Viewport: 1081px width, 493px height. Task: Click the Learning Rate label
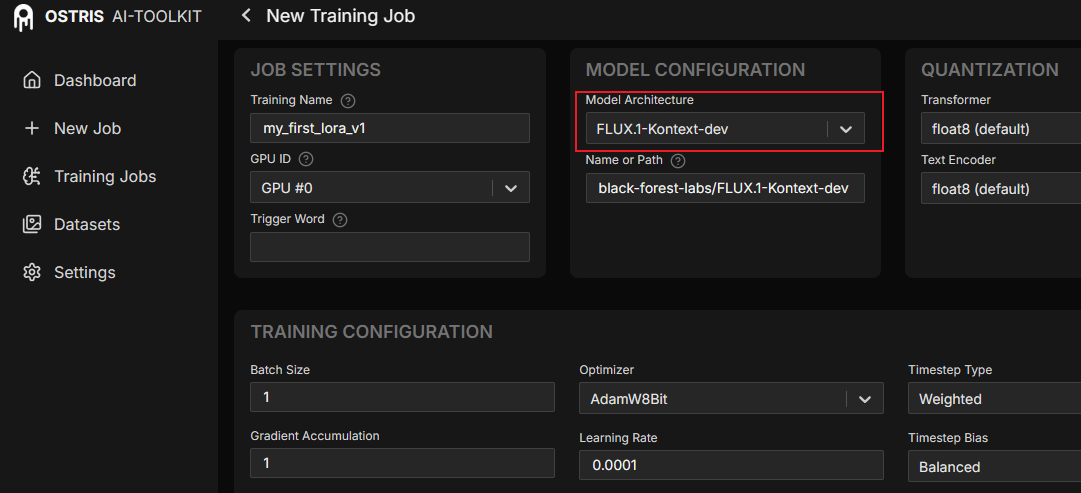click(618, 438)
